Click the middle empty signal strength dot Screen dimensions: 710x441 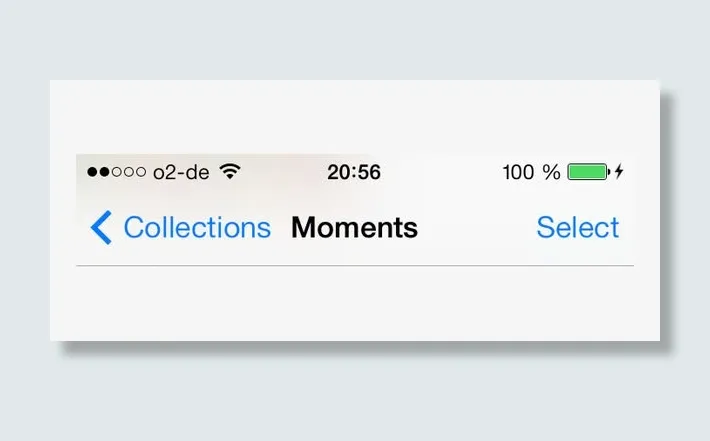point(129,172)
